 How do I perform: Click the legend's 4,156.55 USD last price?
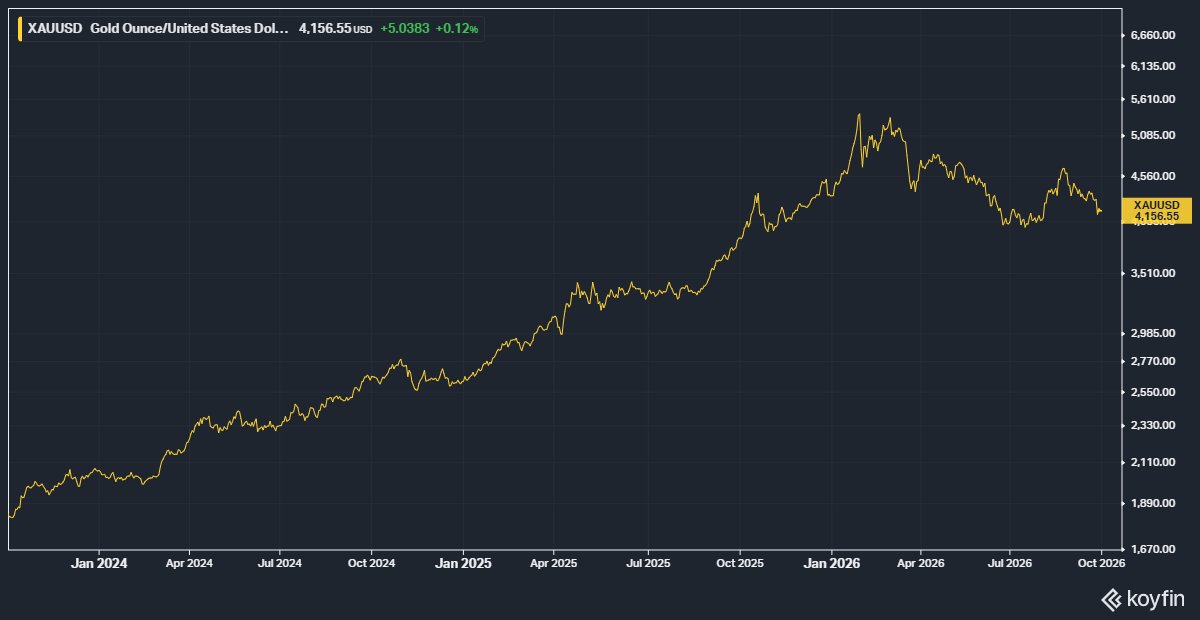(x=336, y=29)
